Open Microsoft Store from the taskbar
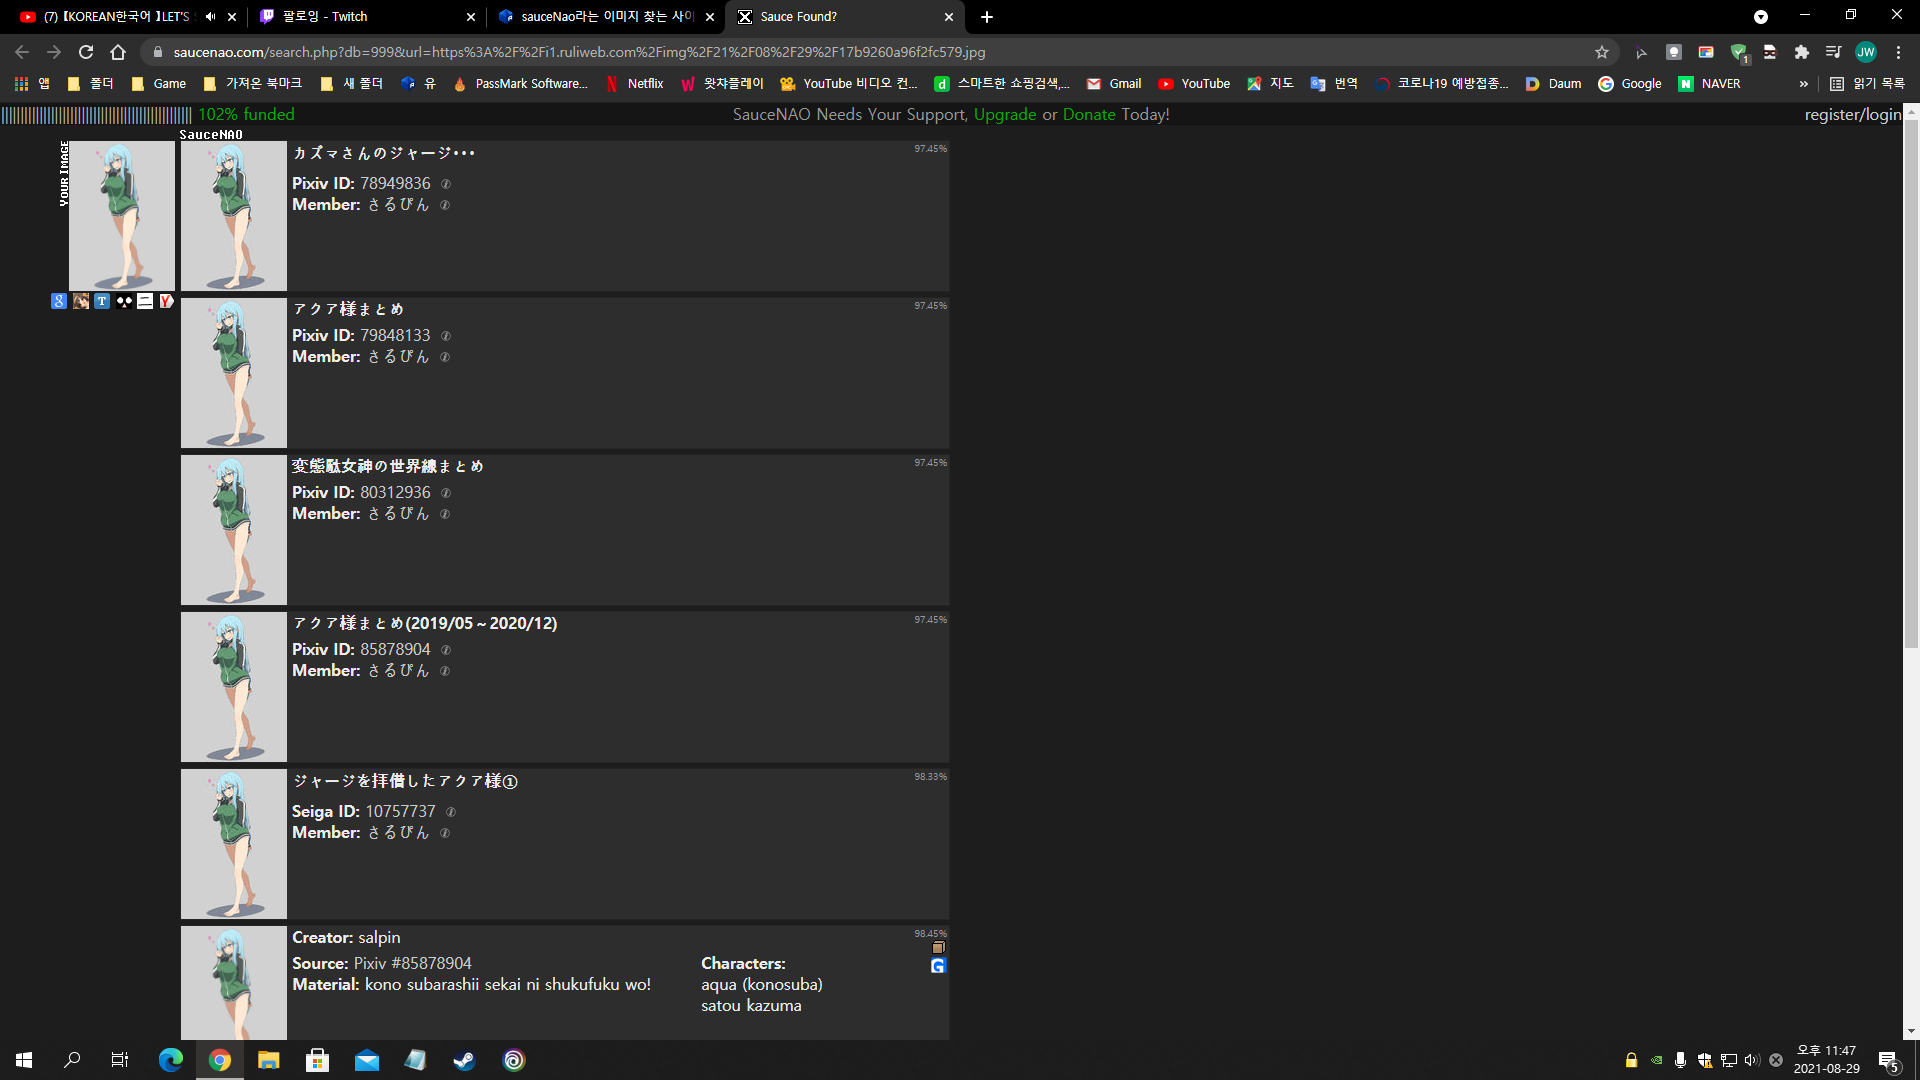Viewport: 1920px width, 1080px height. [317, 1060]
